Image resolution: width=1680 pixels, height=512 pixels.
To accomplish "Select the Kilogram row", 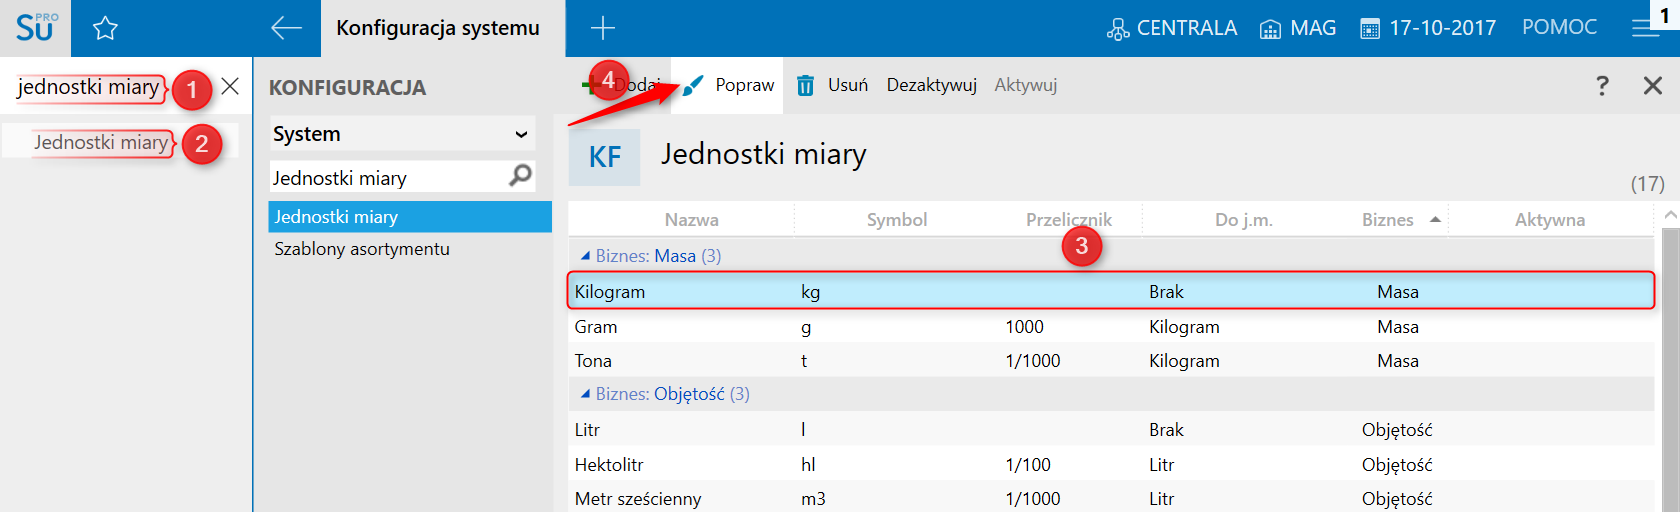I will pyautogui.click(x=1111, y=291).
